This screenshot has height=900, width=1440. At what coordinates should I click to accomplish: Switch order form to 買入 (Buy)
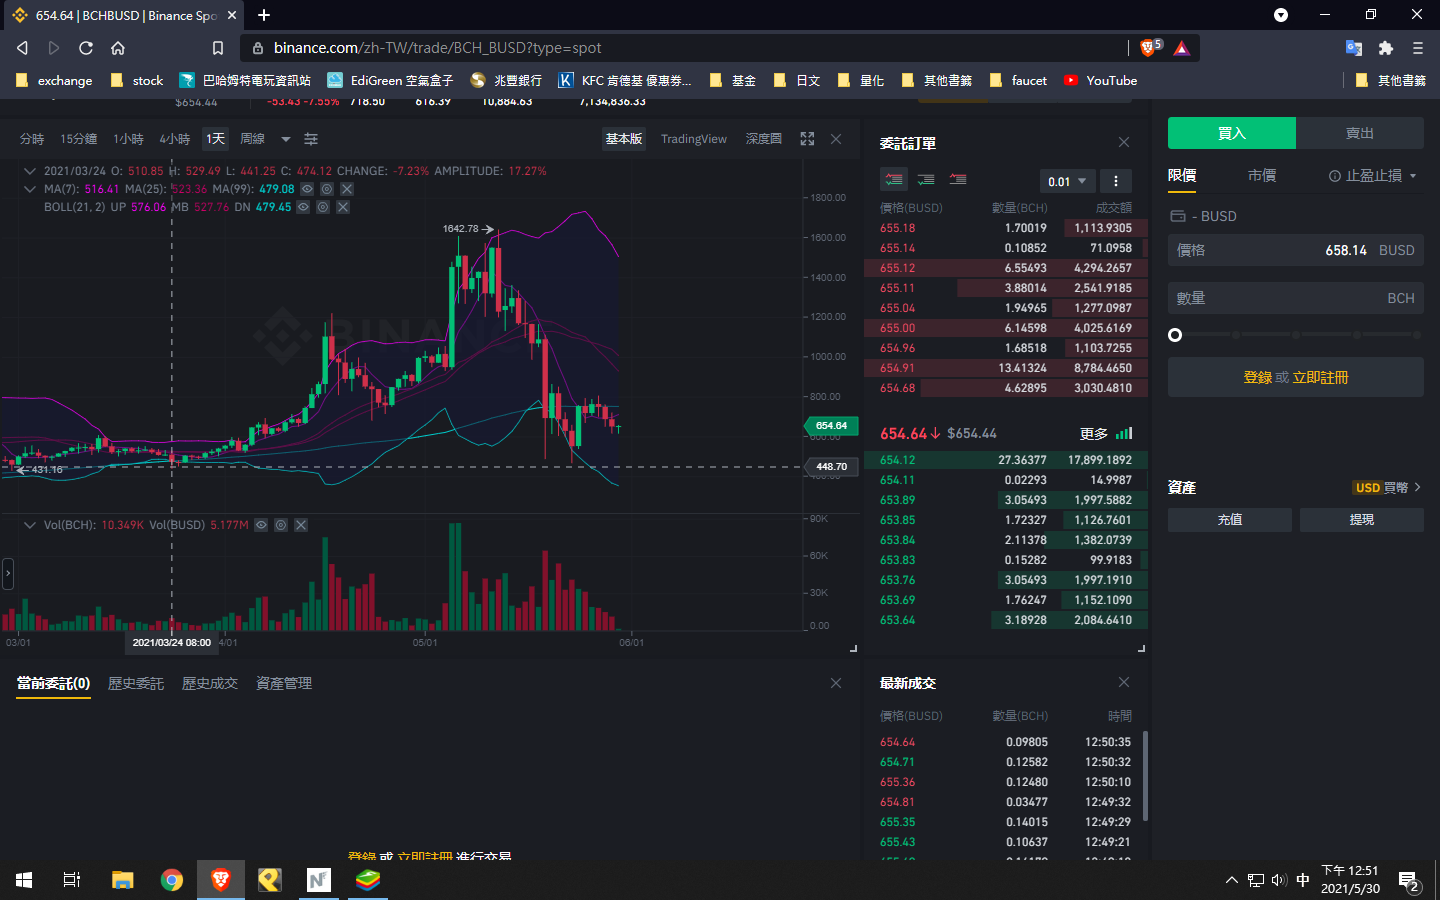(1232, 133)
